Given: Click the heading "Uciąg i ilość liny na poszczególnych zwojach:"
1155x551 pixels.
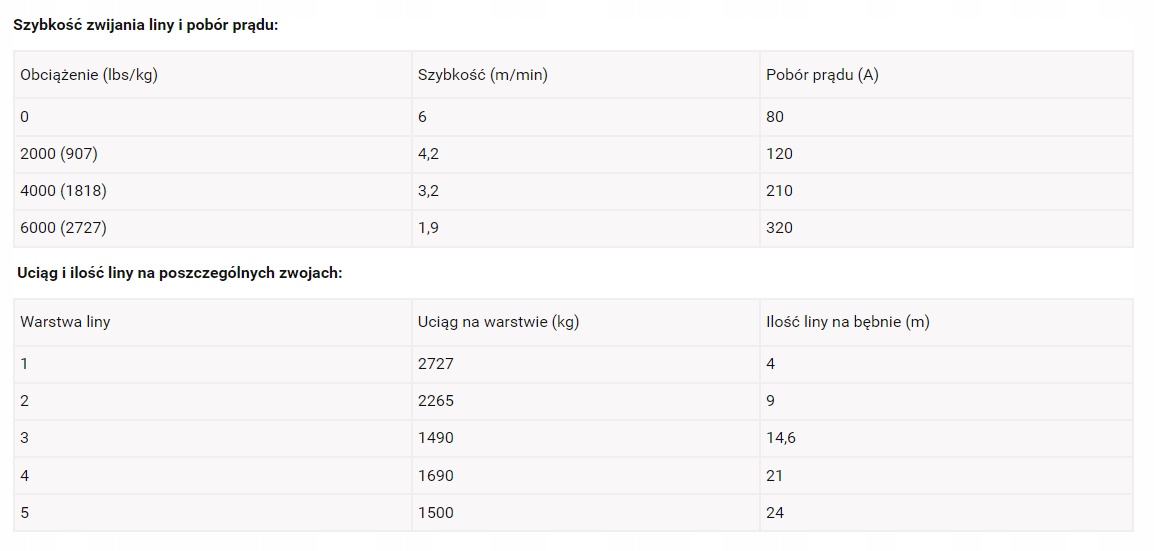Looking at the screenshot, I should click(180, 272).
